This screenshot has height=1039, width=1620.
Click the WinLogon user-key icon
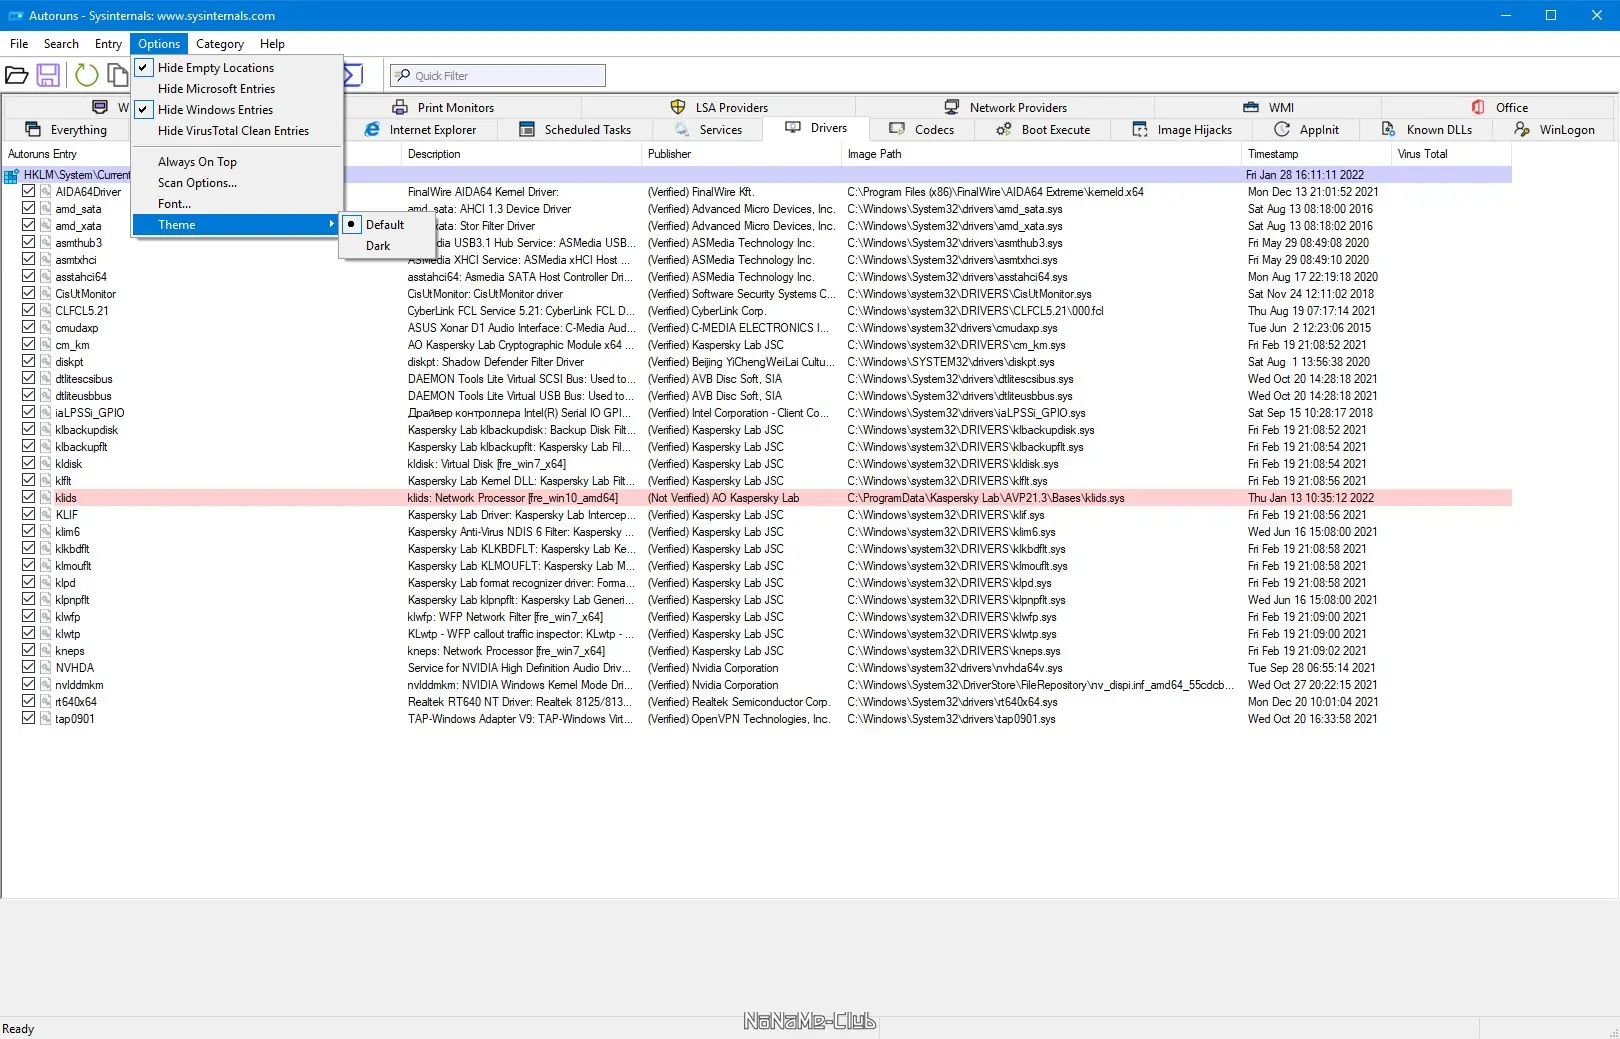[x=1522, y=129]
